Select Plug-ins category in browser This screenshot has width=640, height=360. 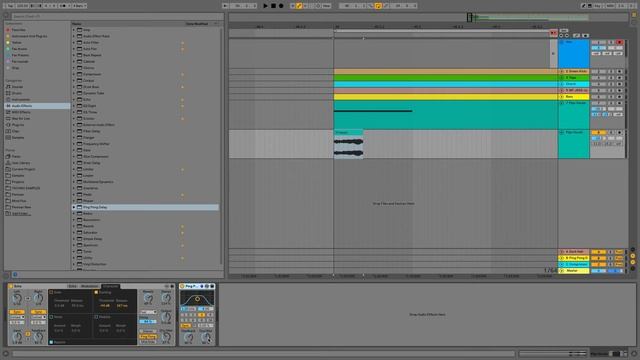18,125
